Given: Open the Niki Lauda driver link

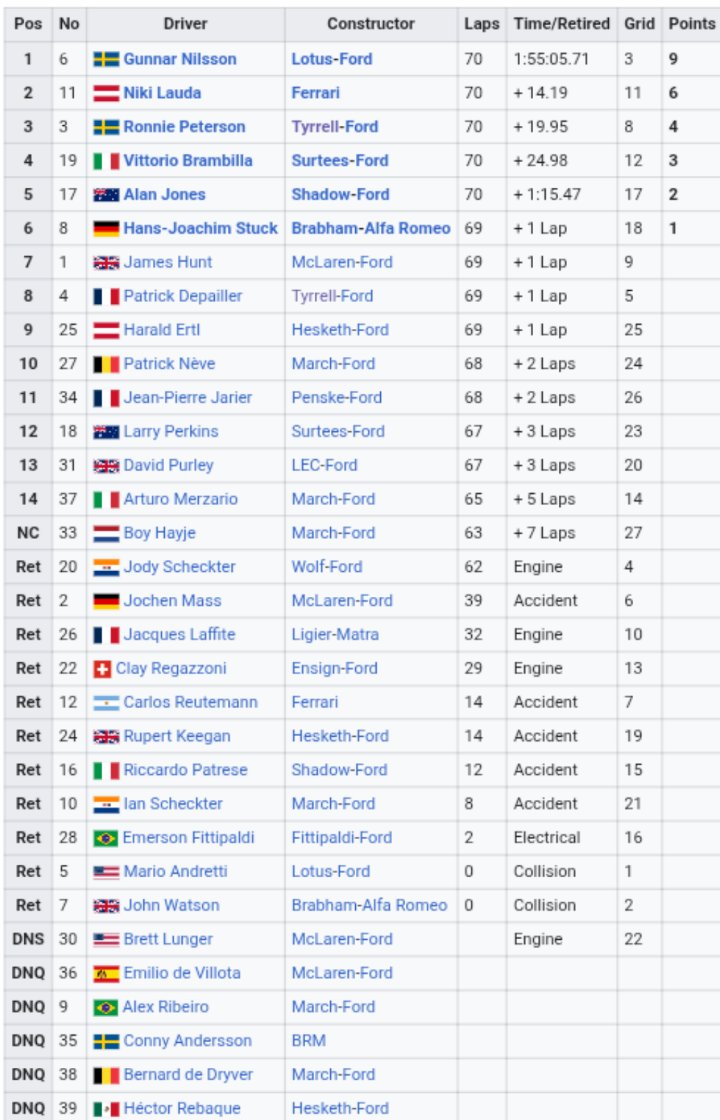Looking at the screenshot, I should point(162,93).
